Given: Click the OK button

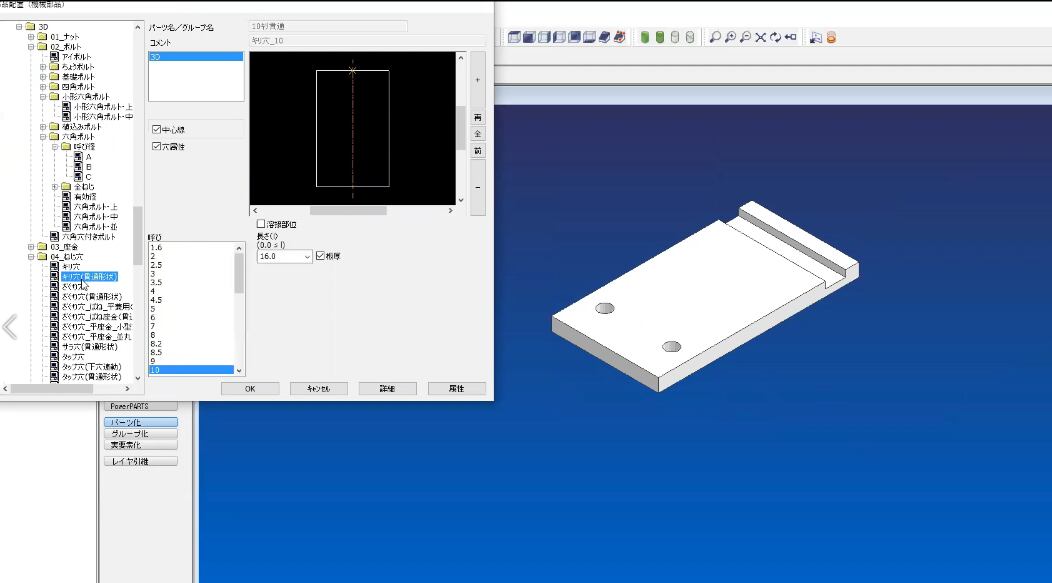Looking at the screenshot, I should coord(249,388).
